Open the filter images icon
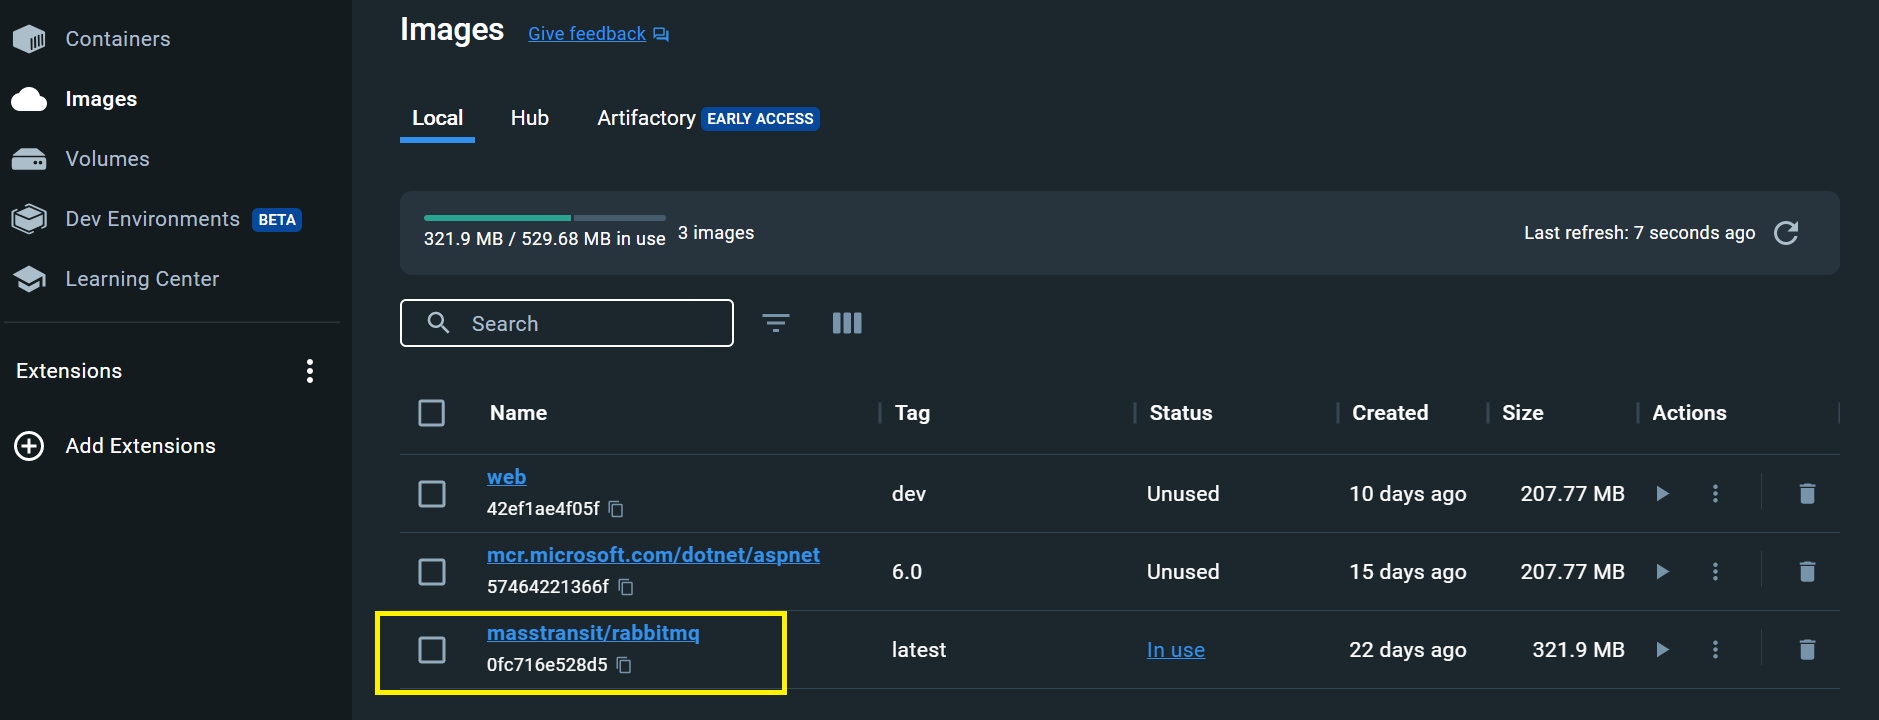1879x720 pixels. pyautogui.click(x=775, y=323)
